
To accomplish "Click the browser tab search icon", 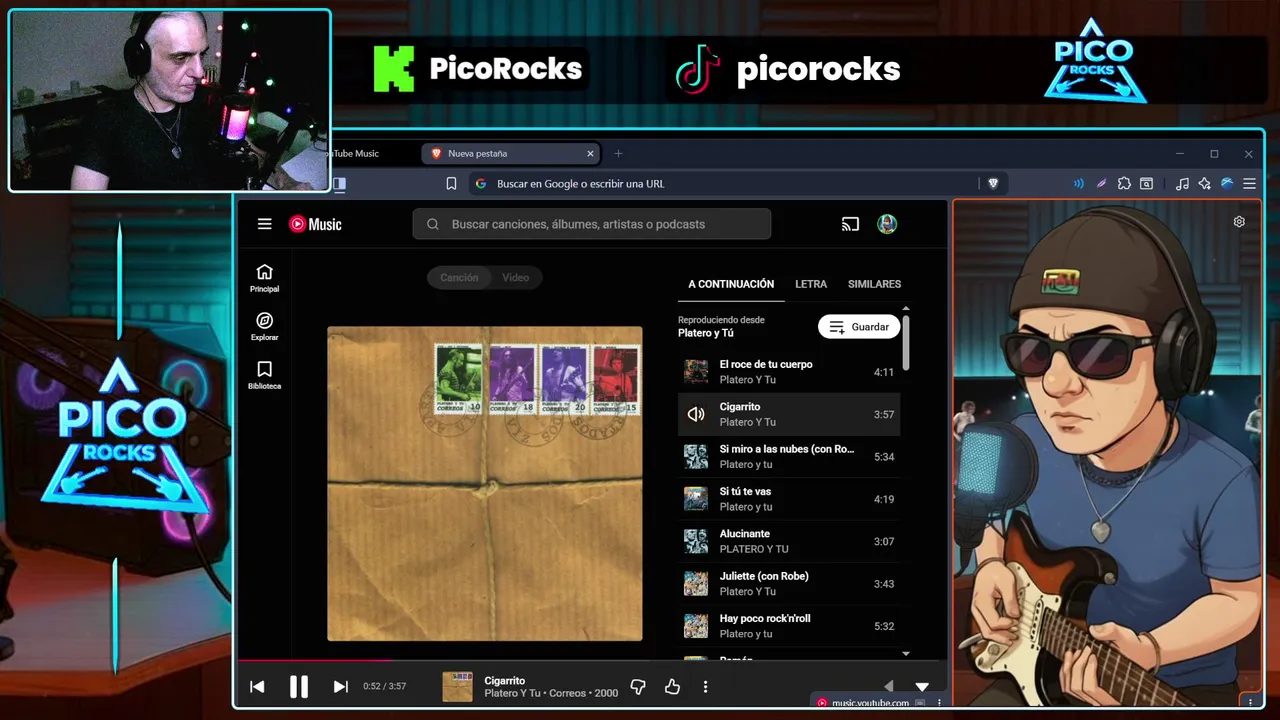I will (x=1146, y=184).
